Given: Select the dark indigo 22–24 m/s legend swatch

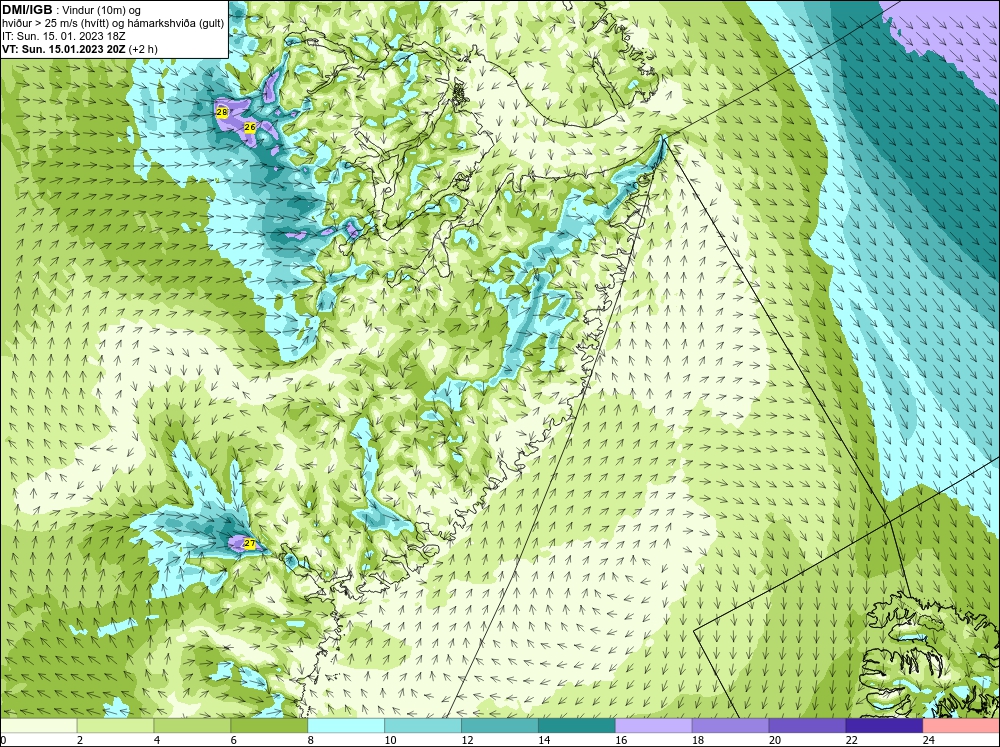Looking at the screenshot, I should pos(884,726).
